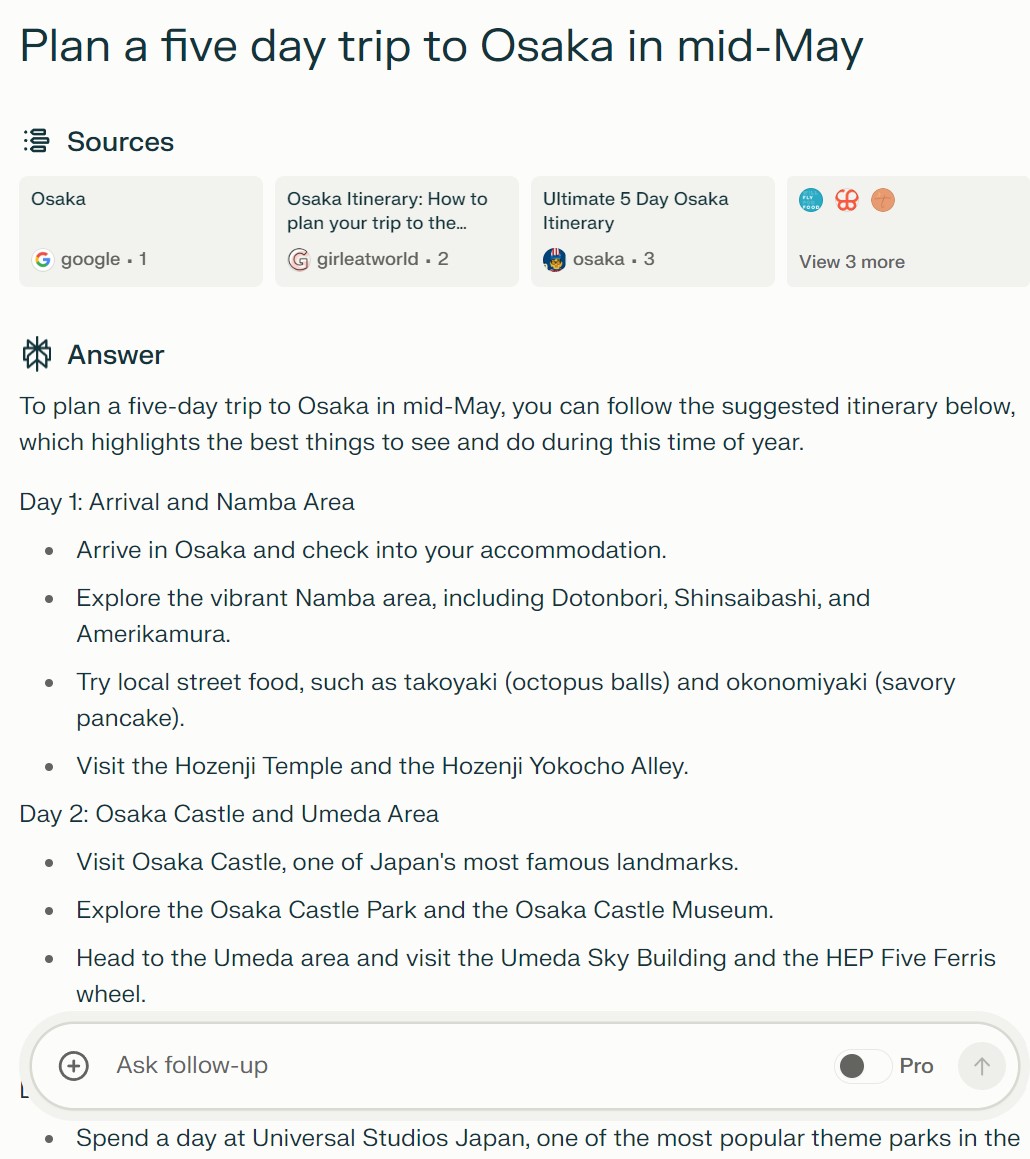The image size is (1030, 1159).
Task: Click the osaka source favicon icon
Action: click(554, 260)
